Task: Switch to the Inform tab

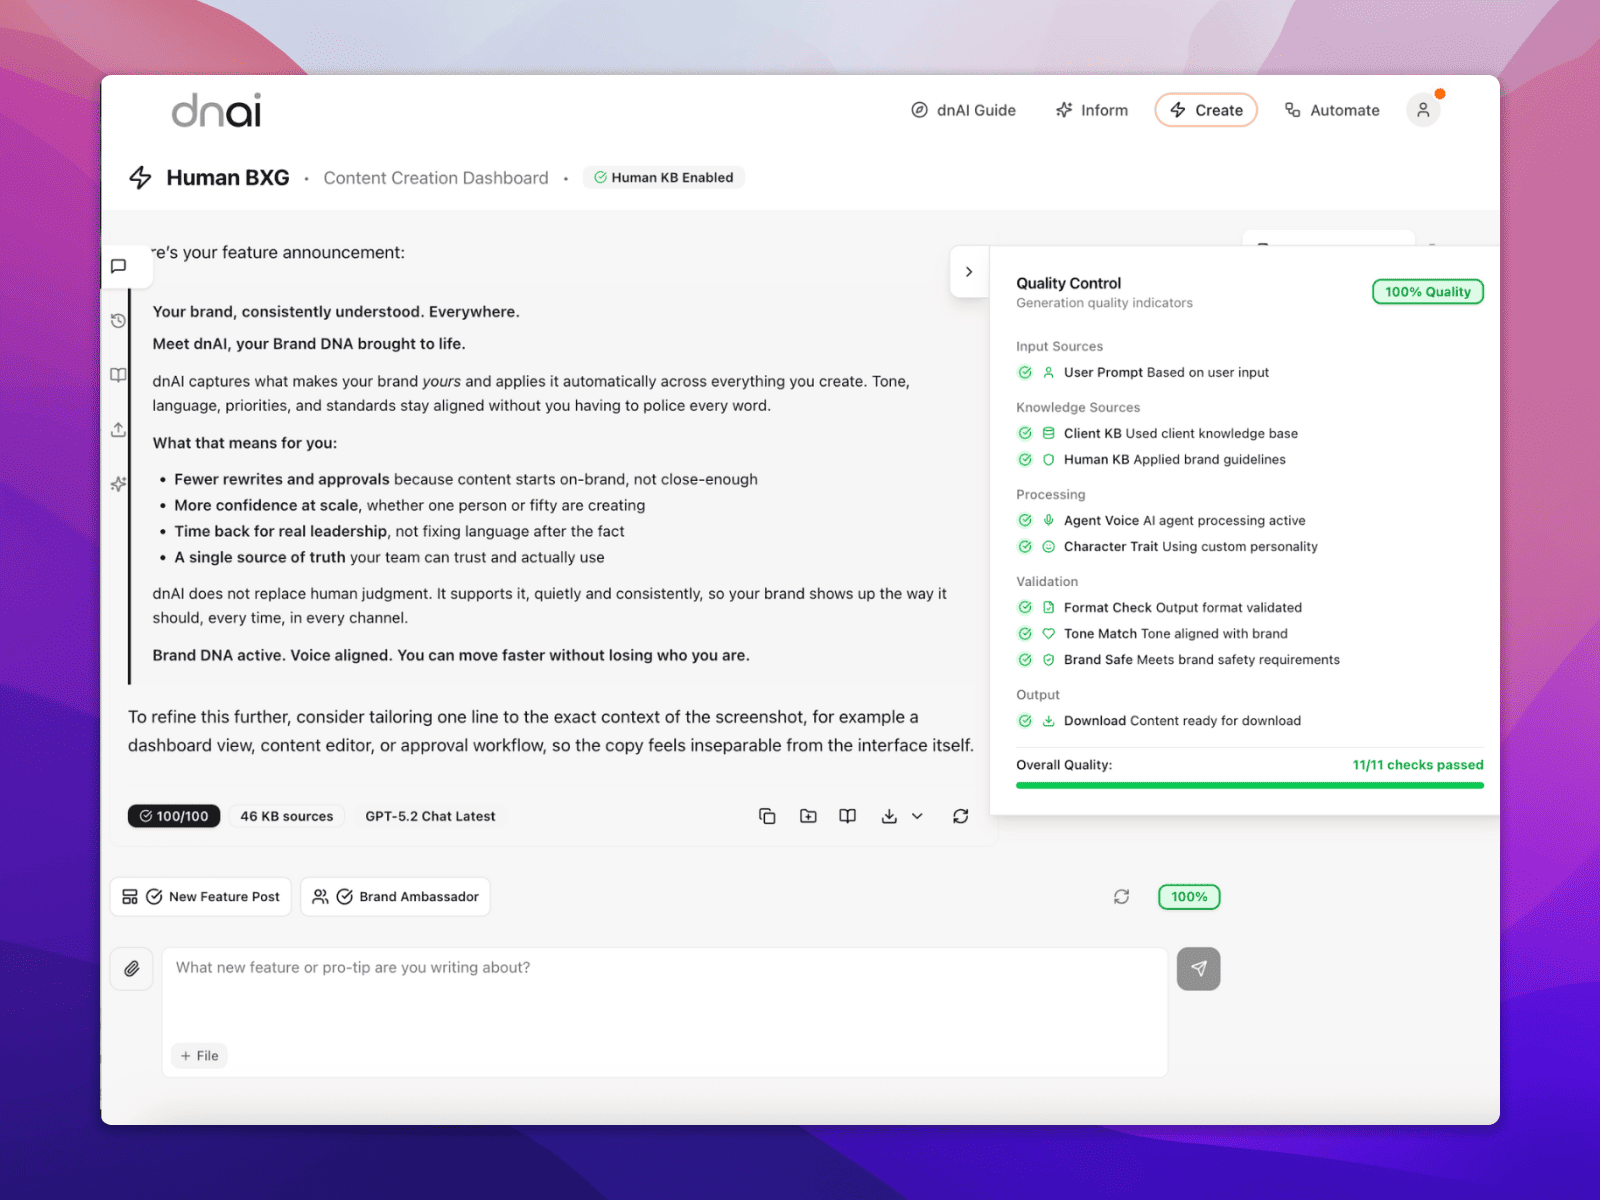Action: tap(1092, 110)
